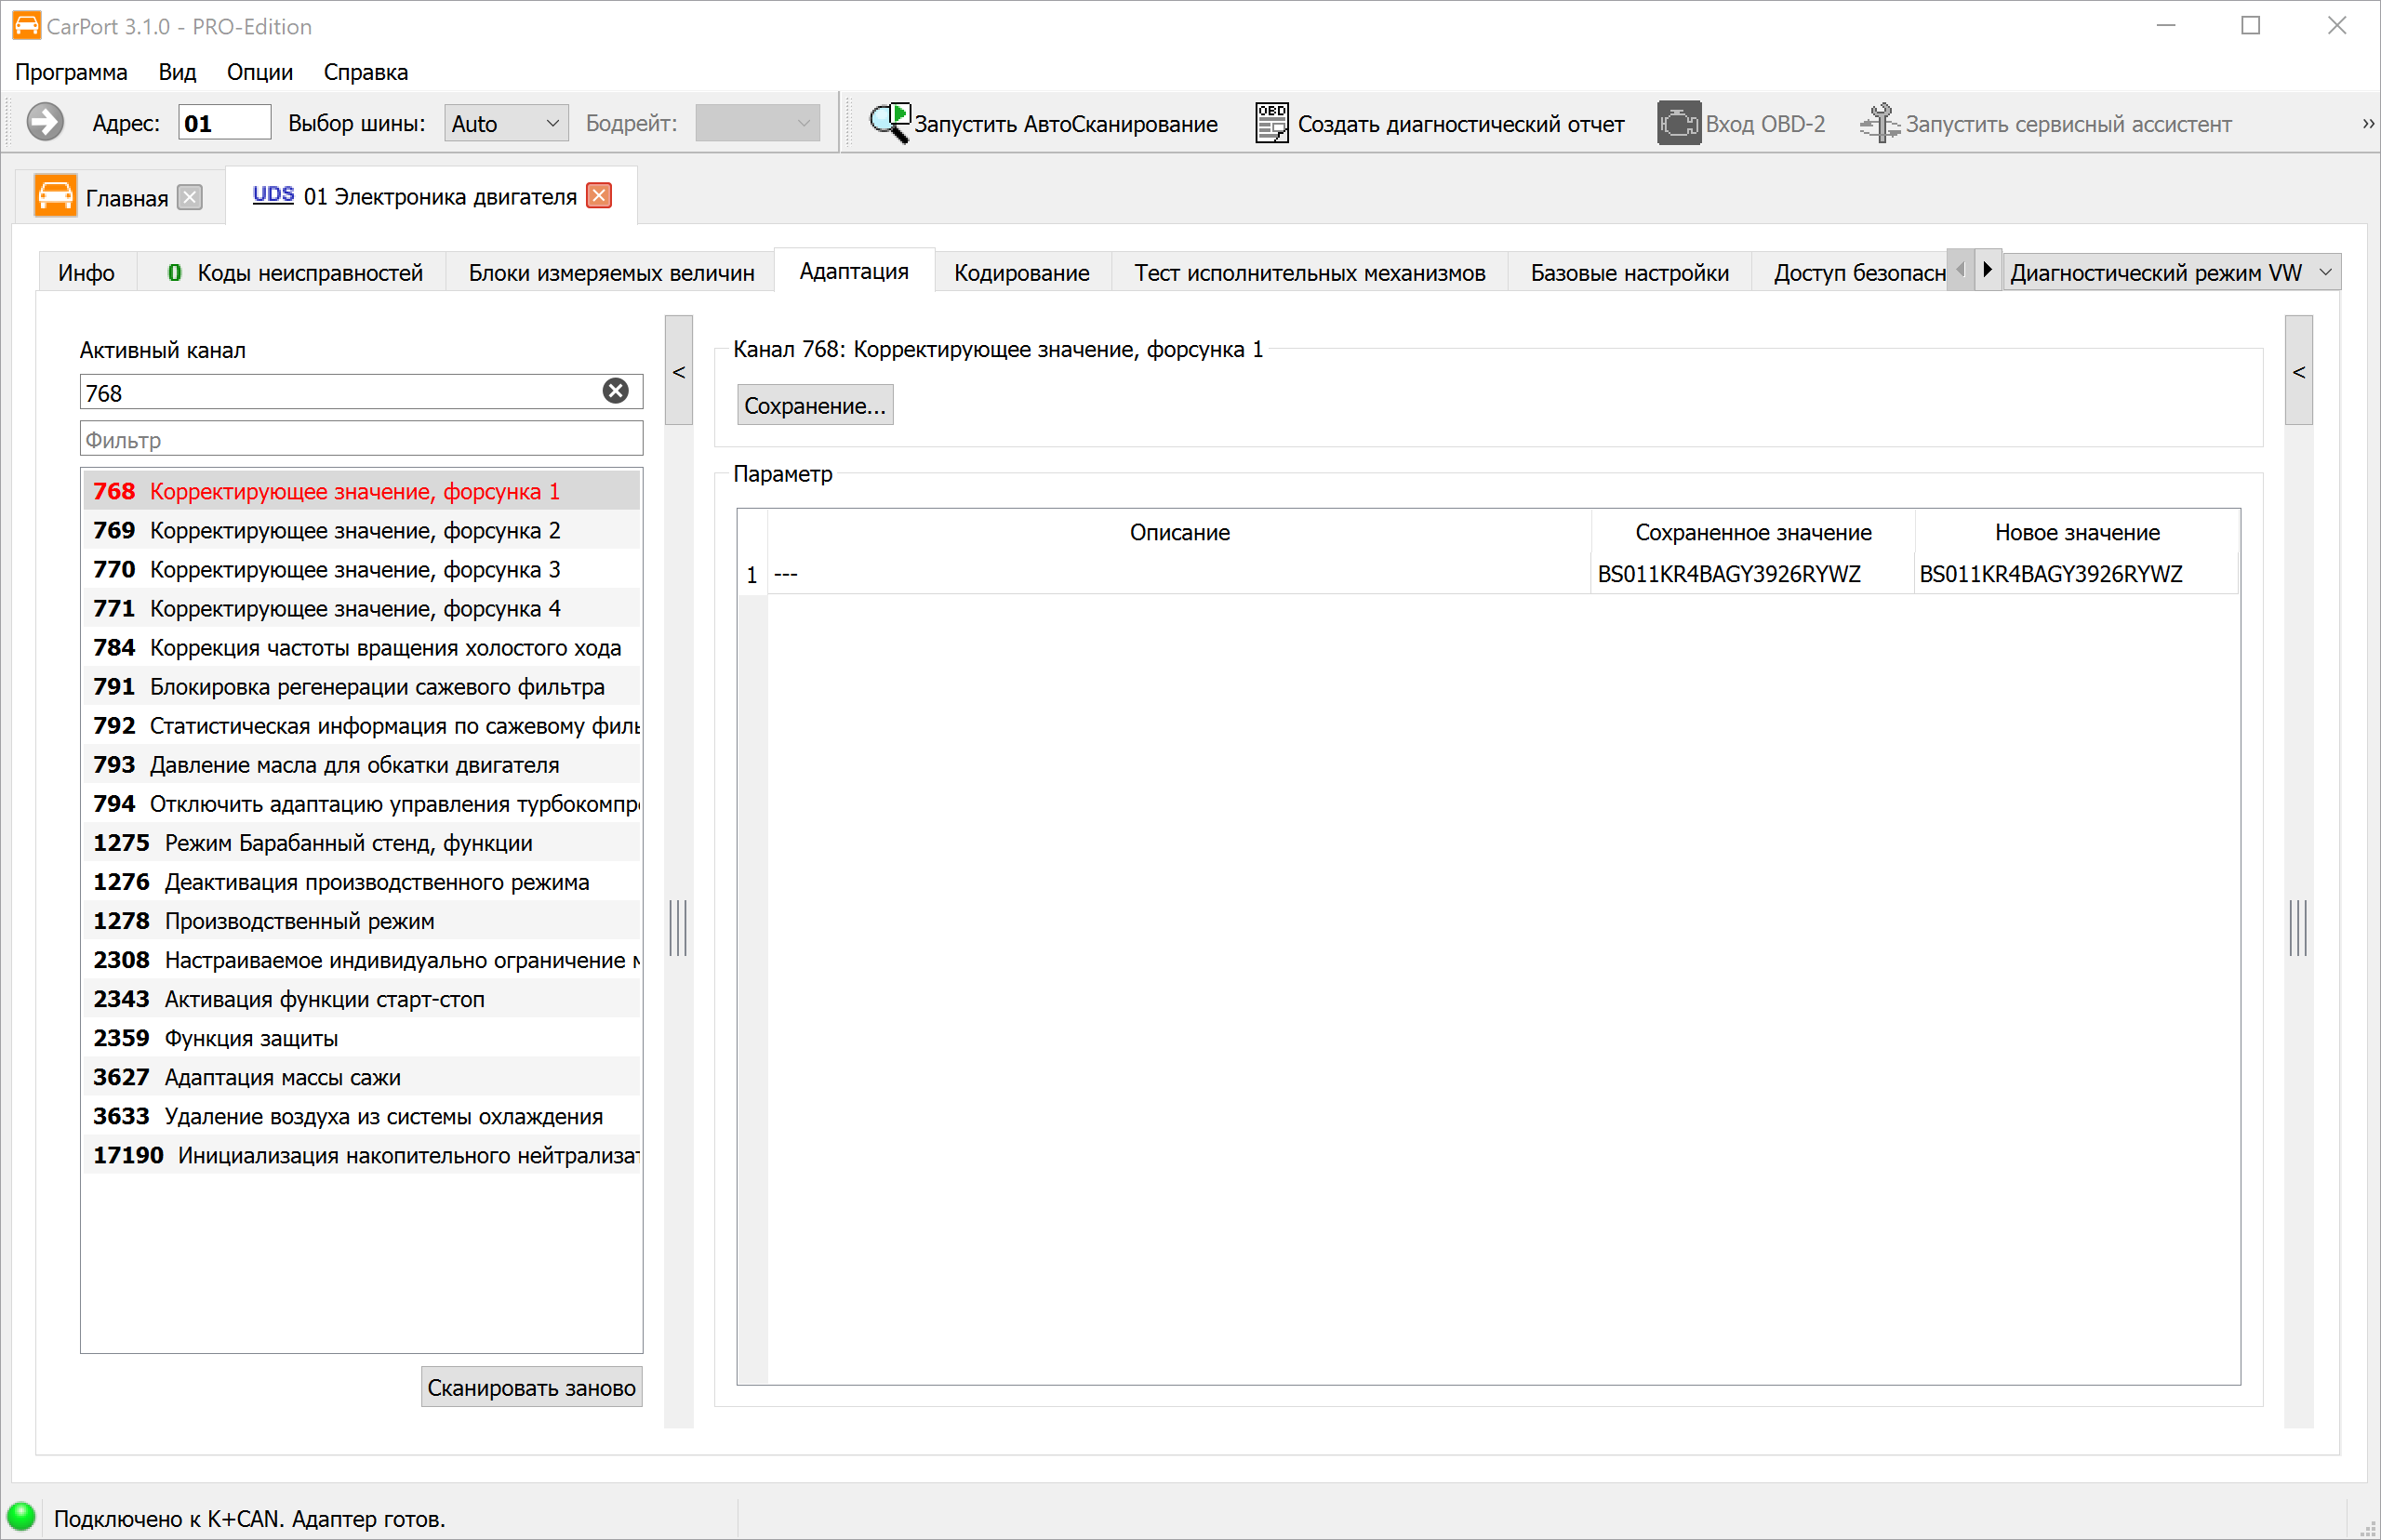Screen dimensions: 2381x1540
Task: Collapse the left channel panel
Action: [679, 371]
